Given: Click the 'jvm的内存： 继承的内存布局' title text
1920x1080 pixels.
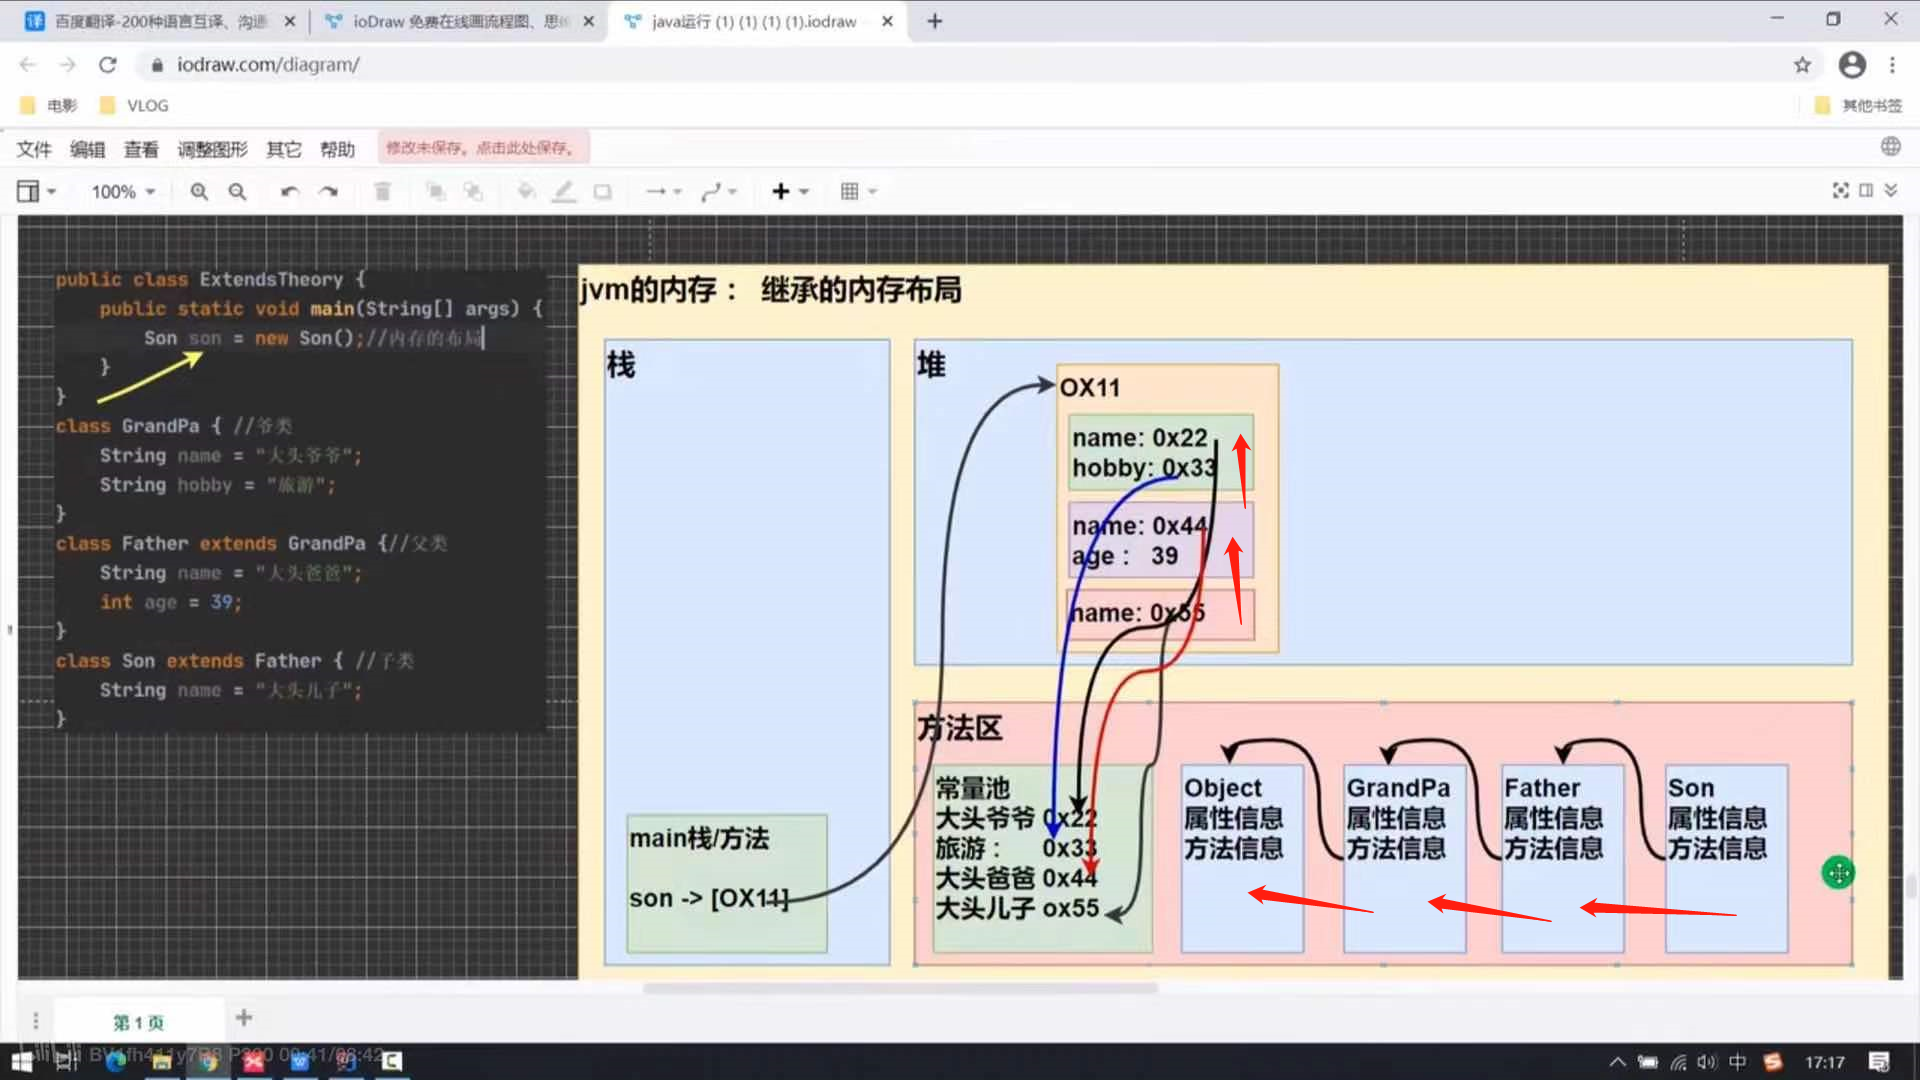Looking at the screenshot, I should [771, 290].
